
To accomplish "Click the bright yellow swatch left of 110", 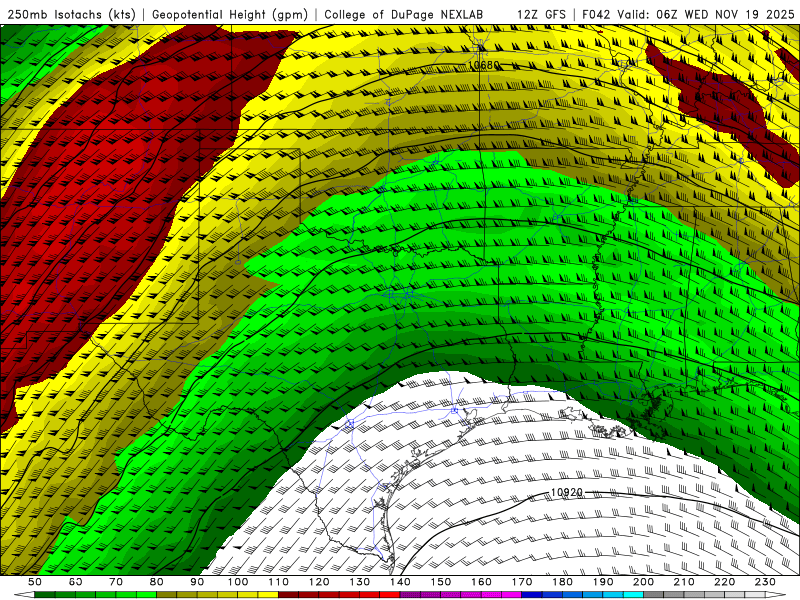I will [x=268, y=595].
